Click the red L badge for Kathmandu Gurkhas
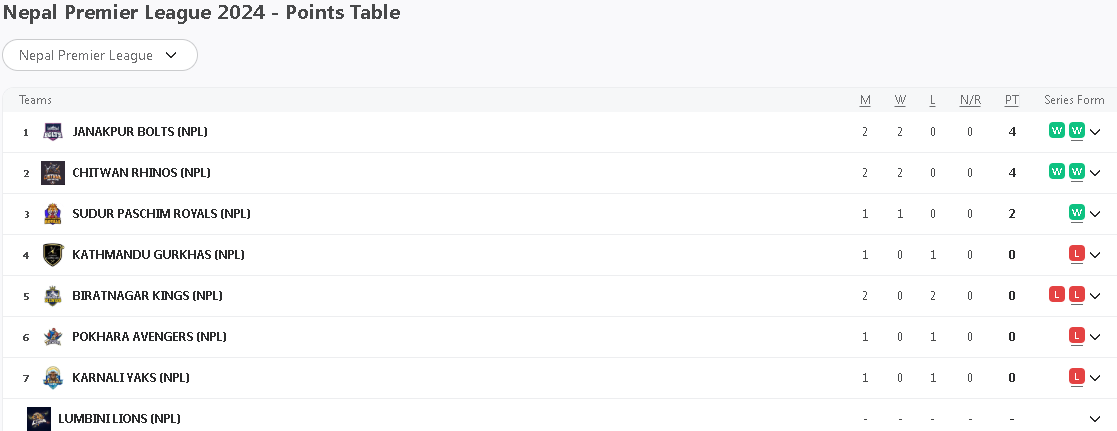This screenshot has width=1117, height=431. 1077,254
